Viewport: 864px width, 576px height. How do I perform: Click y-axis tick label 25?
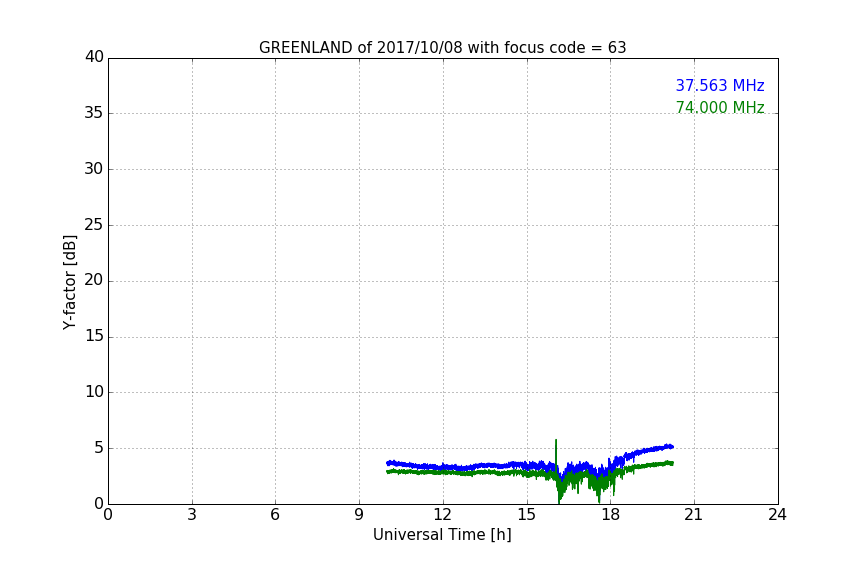pos(94,224)
